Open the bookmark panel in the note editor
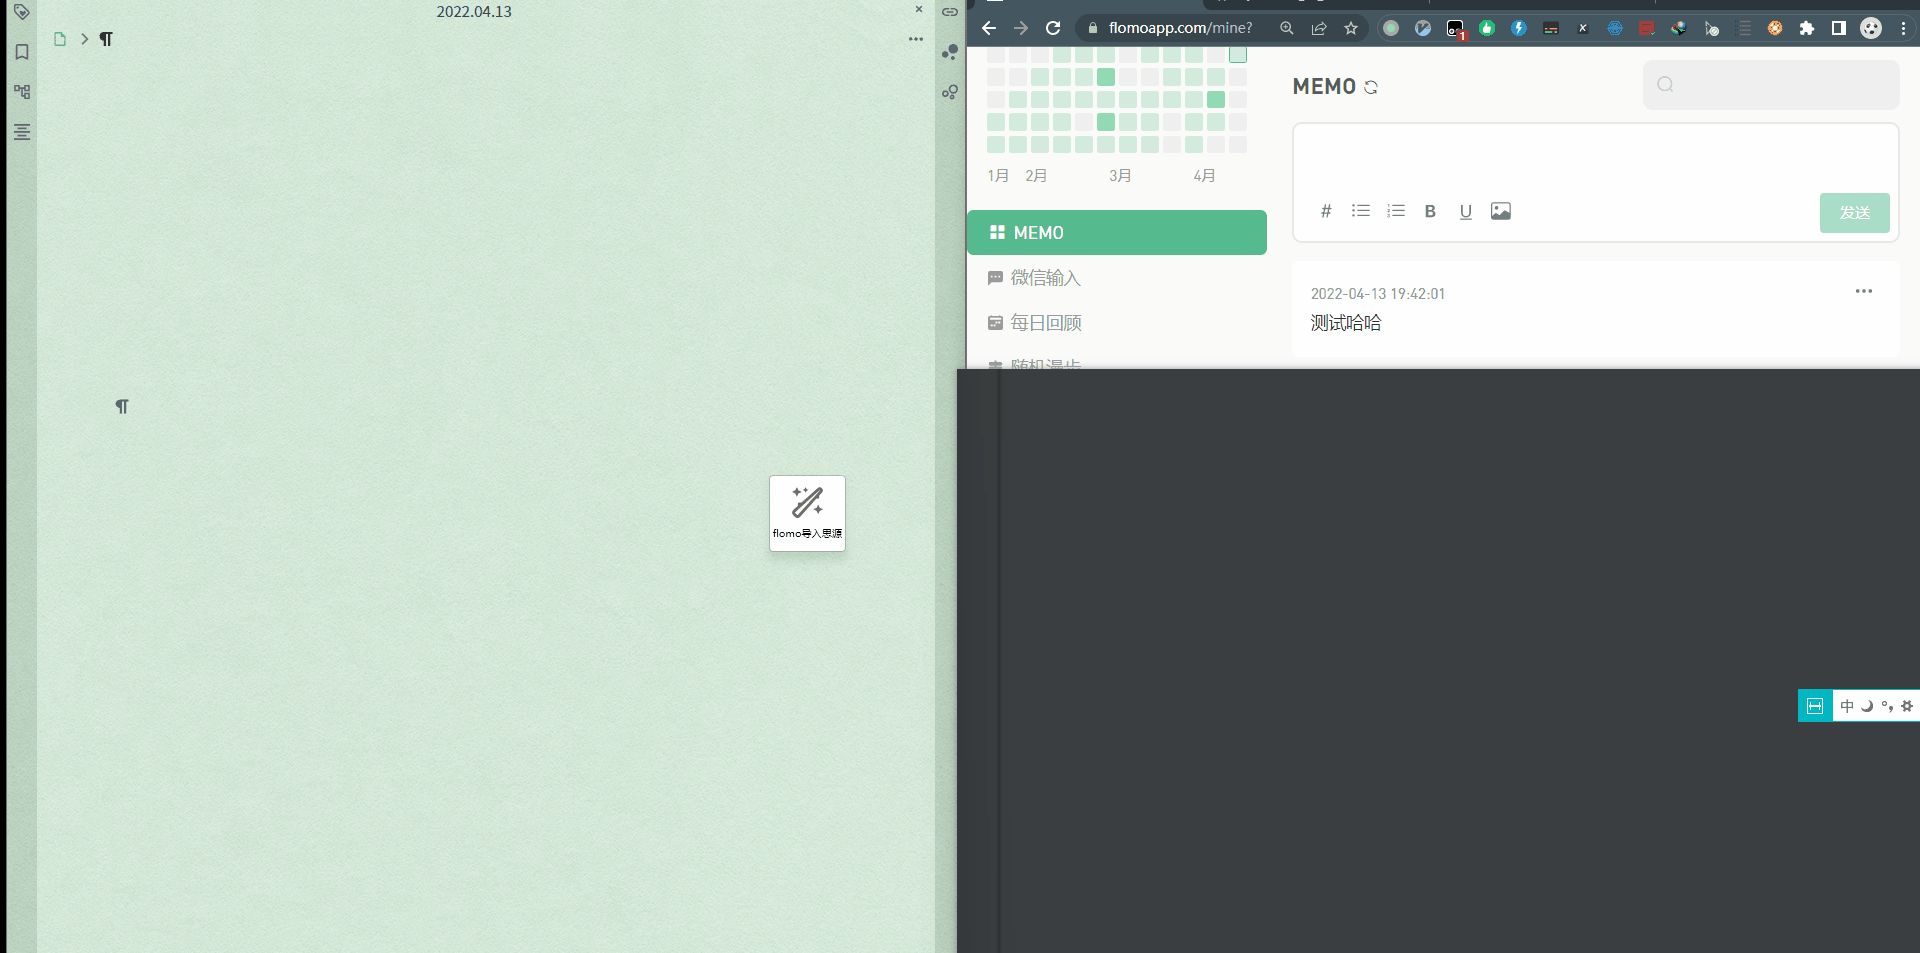The width and height of the screenshot is (1920, 953). (22, 52)
